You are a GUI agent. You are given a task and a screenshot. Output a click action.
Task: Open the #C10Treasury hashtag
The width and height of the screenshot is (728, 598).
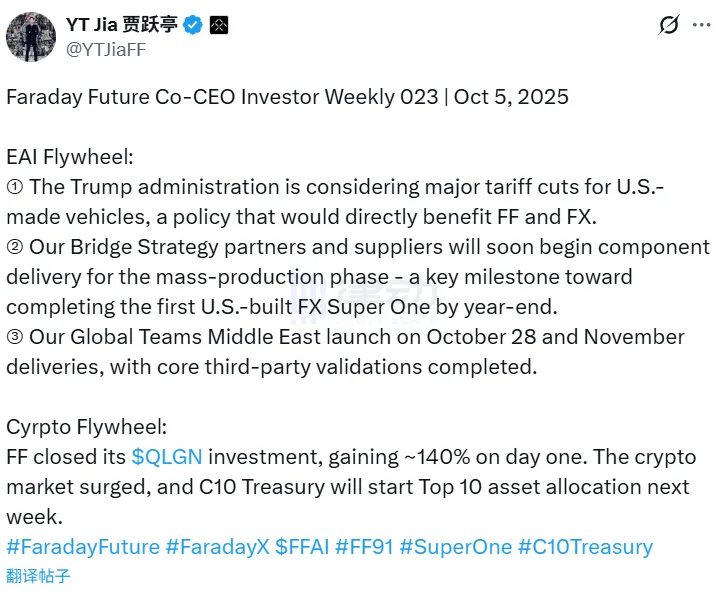click(588, 547)
